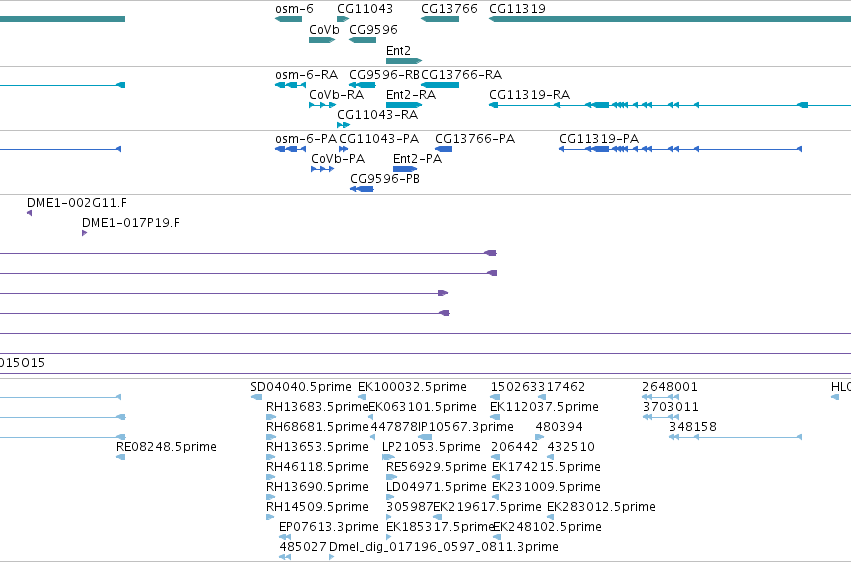The height and width of the screenshot is (562, 851).
Task: Click the CG11043 gene label
Action: [365, 9]
